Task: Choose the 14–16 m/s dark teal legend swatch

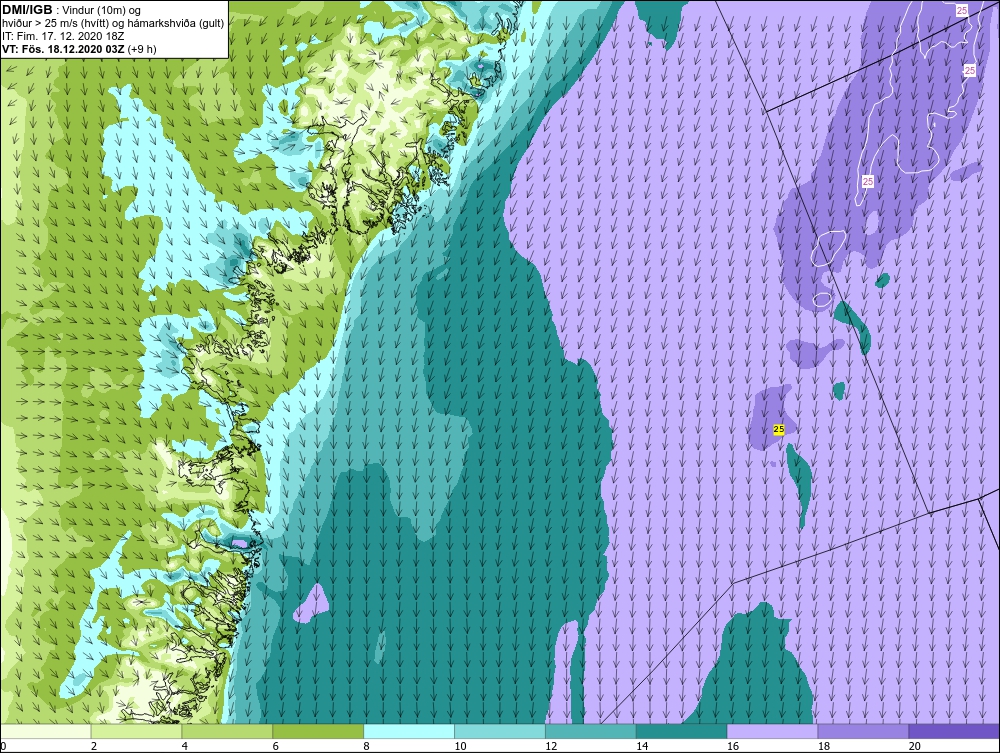Action: (682, 731)
